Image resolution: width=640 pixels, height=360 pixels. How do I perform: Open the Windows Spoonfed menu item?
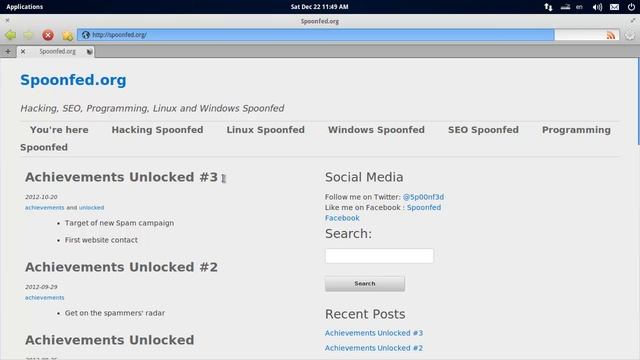(376, 130)
